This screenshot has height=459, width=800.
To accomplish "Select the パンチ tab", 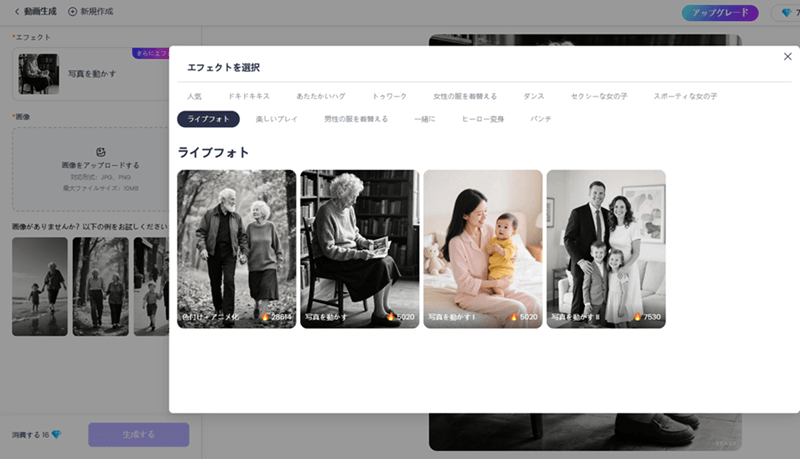I will click(540, 119).
